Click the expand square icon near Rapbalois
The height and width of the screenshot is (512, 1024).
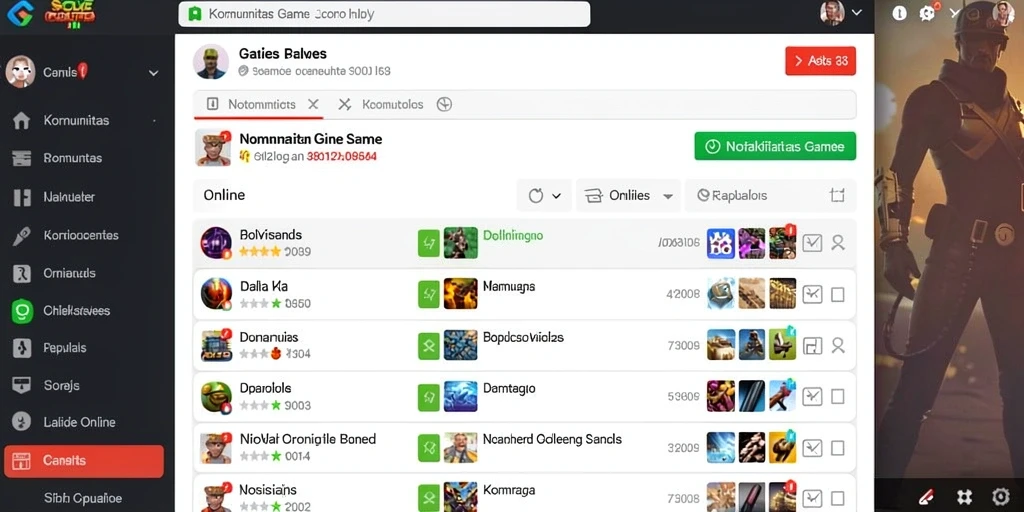coord(837,195)
